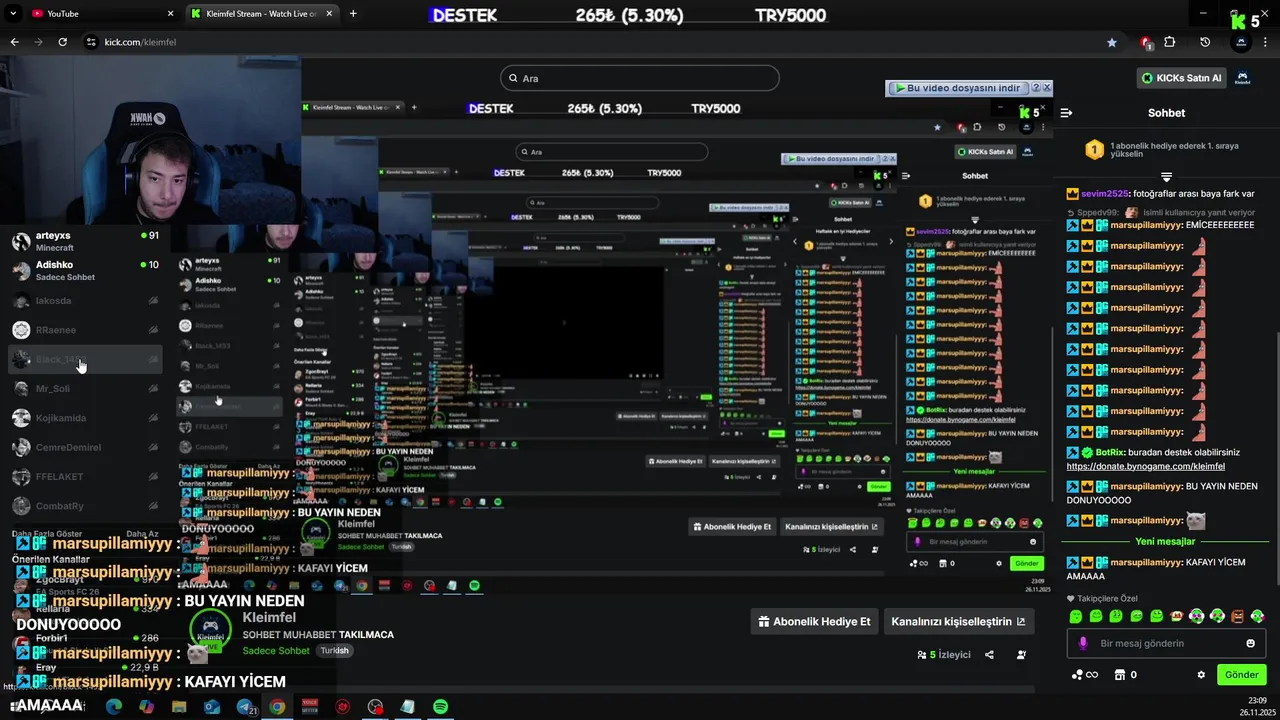Select the Kleimfel Stream browser tab
The height and width of the screenshot is (720, 1280).
260,13
